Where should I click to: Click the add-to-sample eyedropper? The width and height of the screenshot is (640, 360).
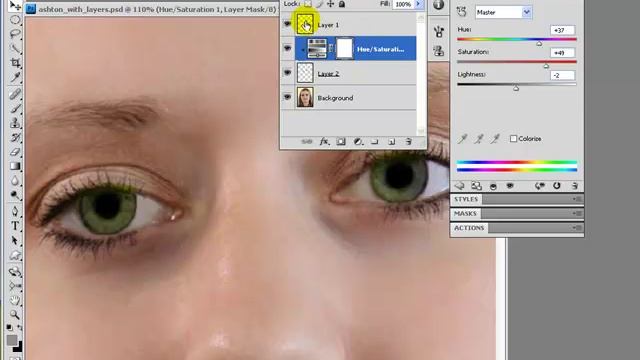[479, 139]
